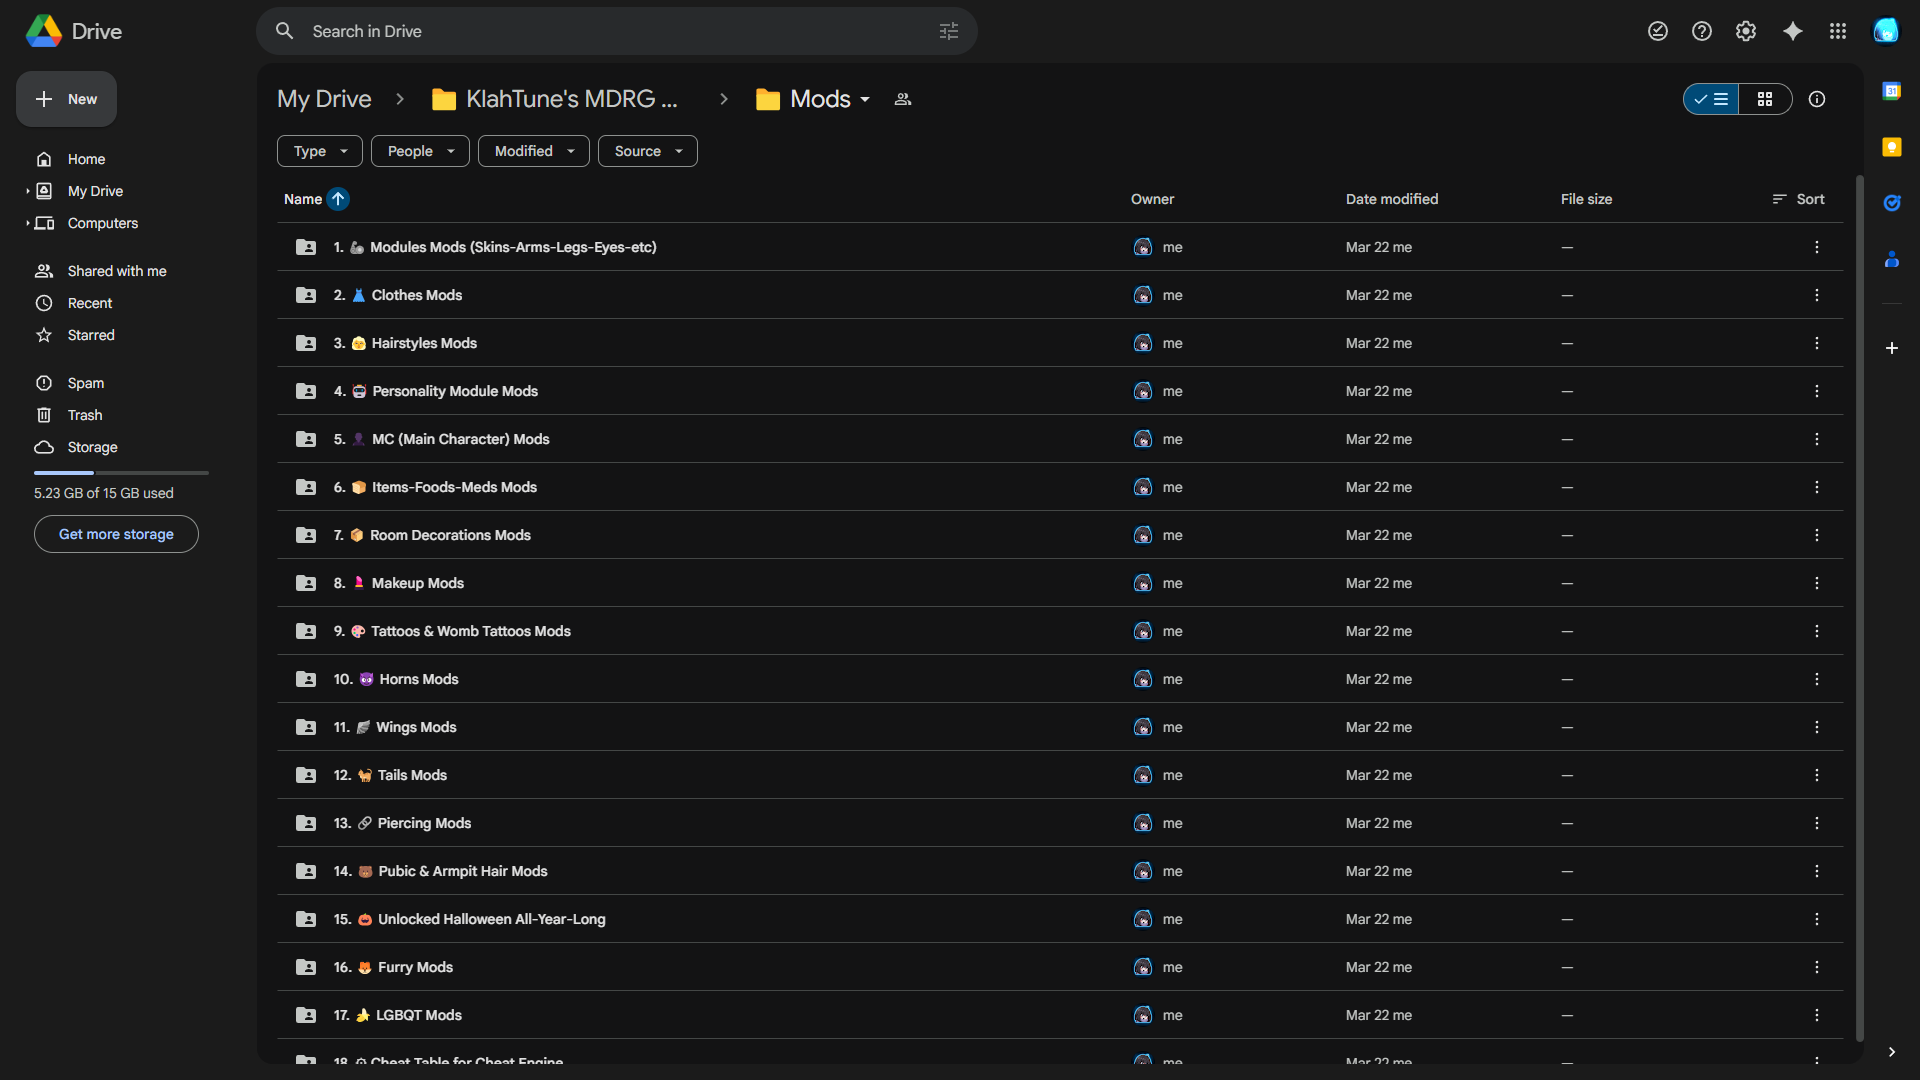1920x1080 pixels.
Task: Expand the Mods folder dropdown menu
Action: (865, 99)
